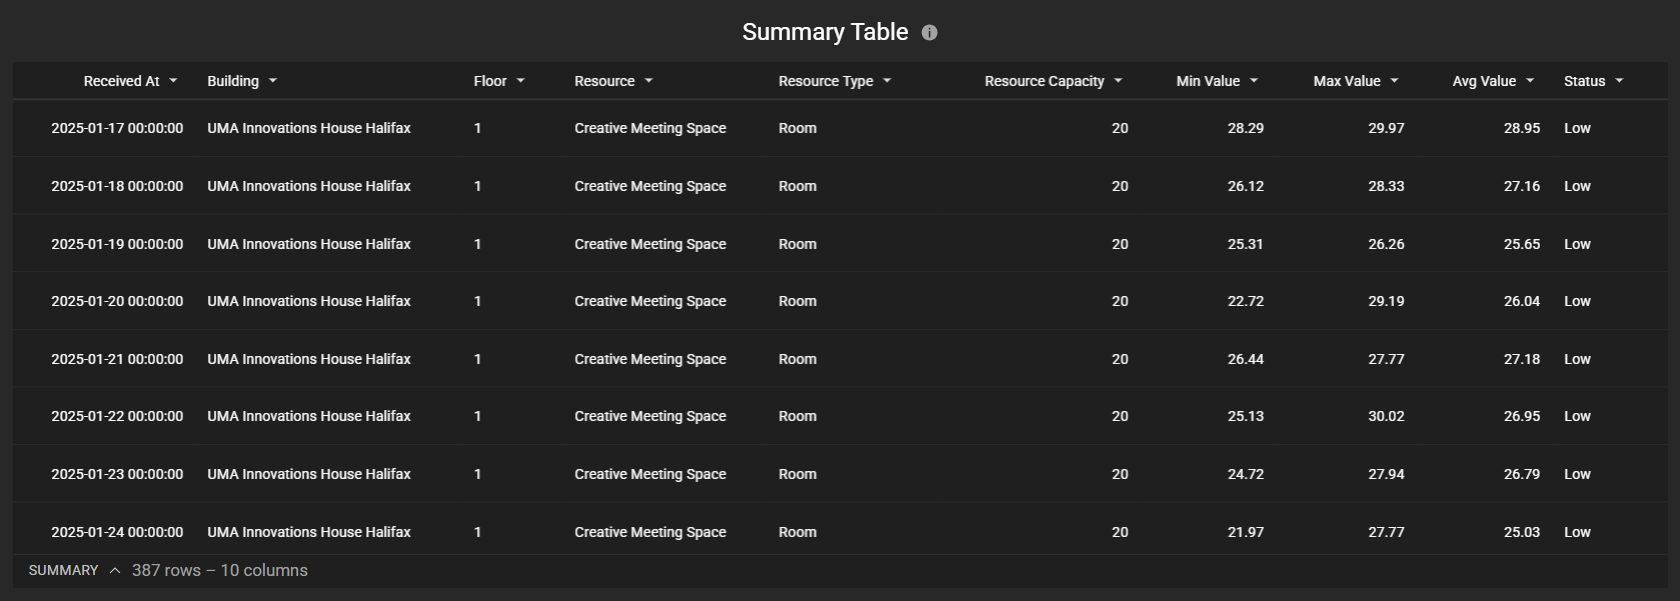Click the 387 rows – 10 columns text
Viewport: 1680px width, 601px height.
[220, 570]
